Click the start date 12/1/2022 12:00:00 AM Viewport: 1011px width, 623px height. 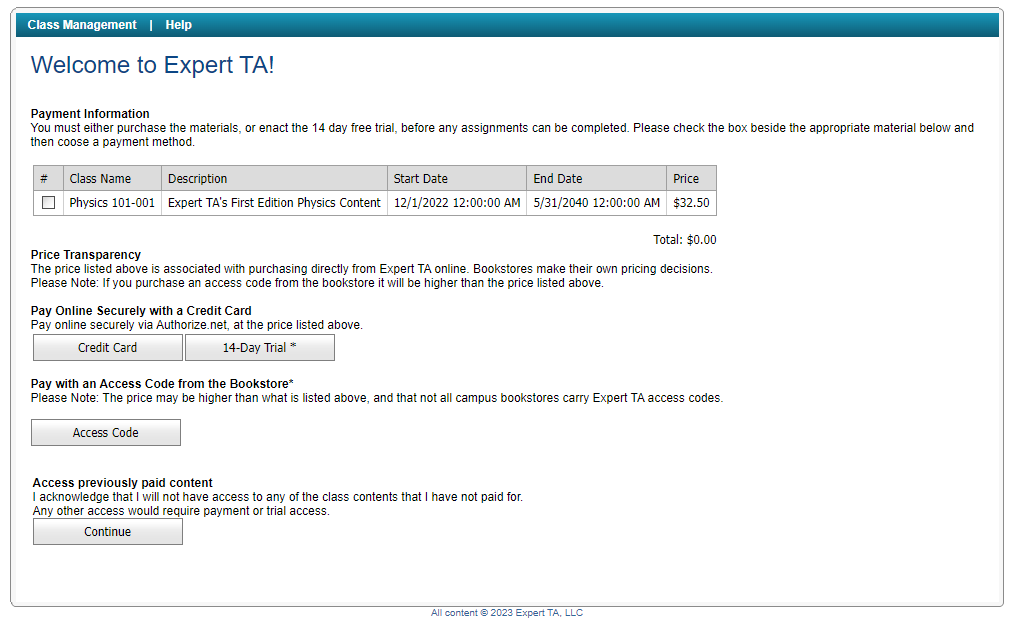tap(456, 203)
